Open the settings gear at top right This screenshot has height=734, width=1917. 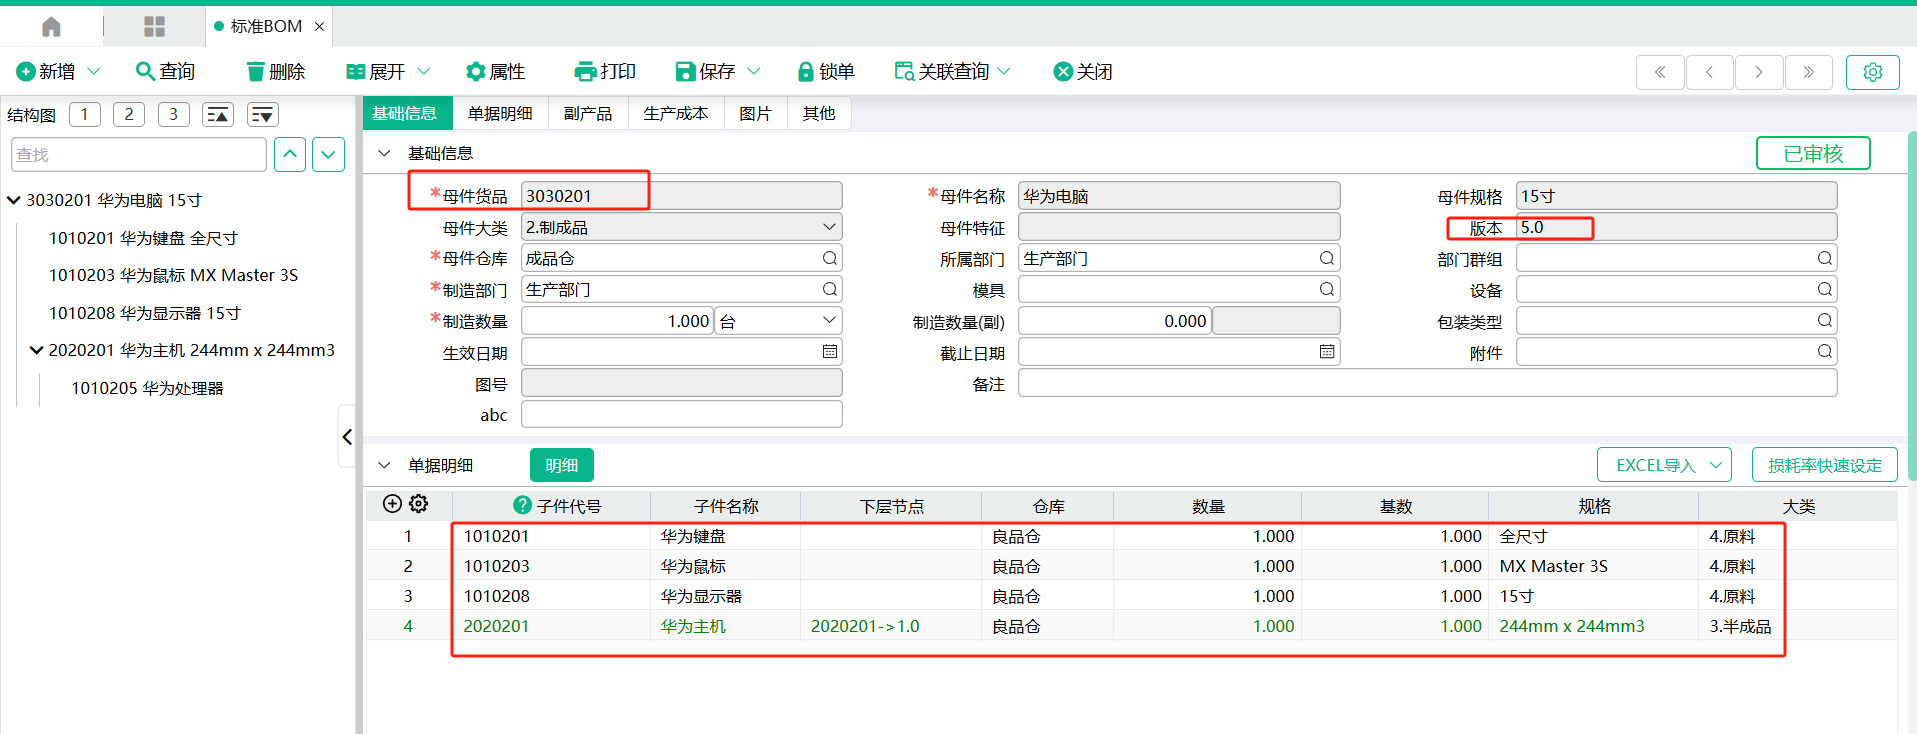(1873, 72)
